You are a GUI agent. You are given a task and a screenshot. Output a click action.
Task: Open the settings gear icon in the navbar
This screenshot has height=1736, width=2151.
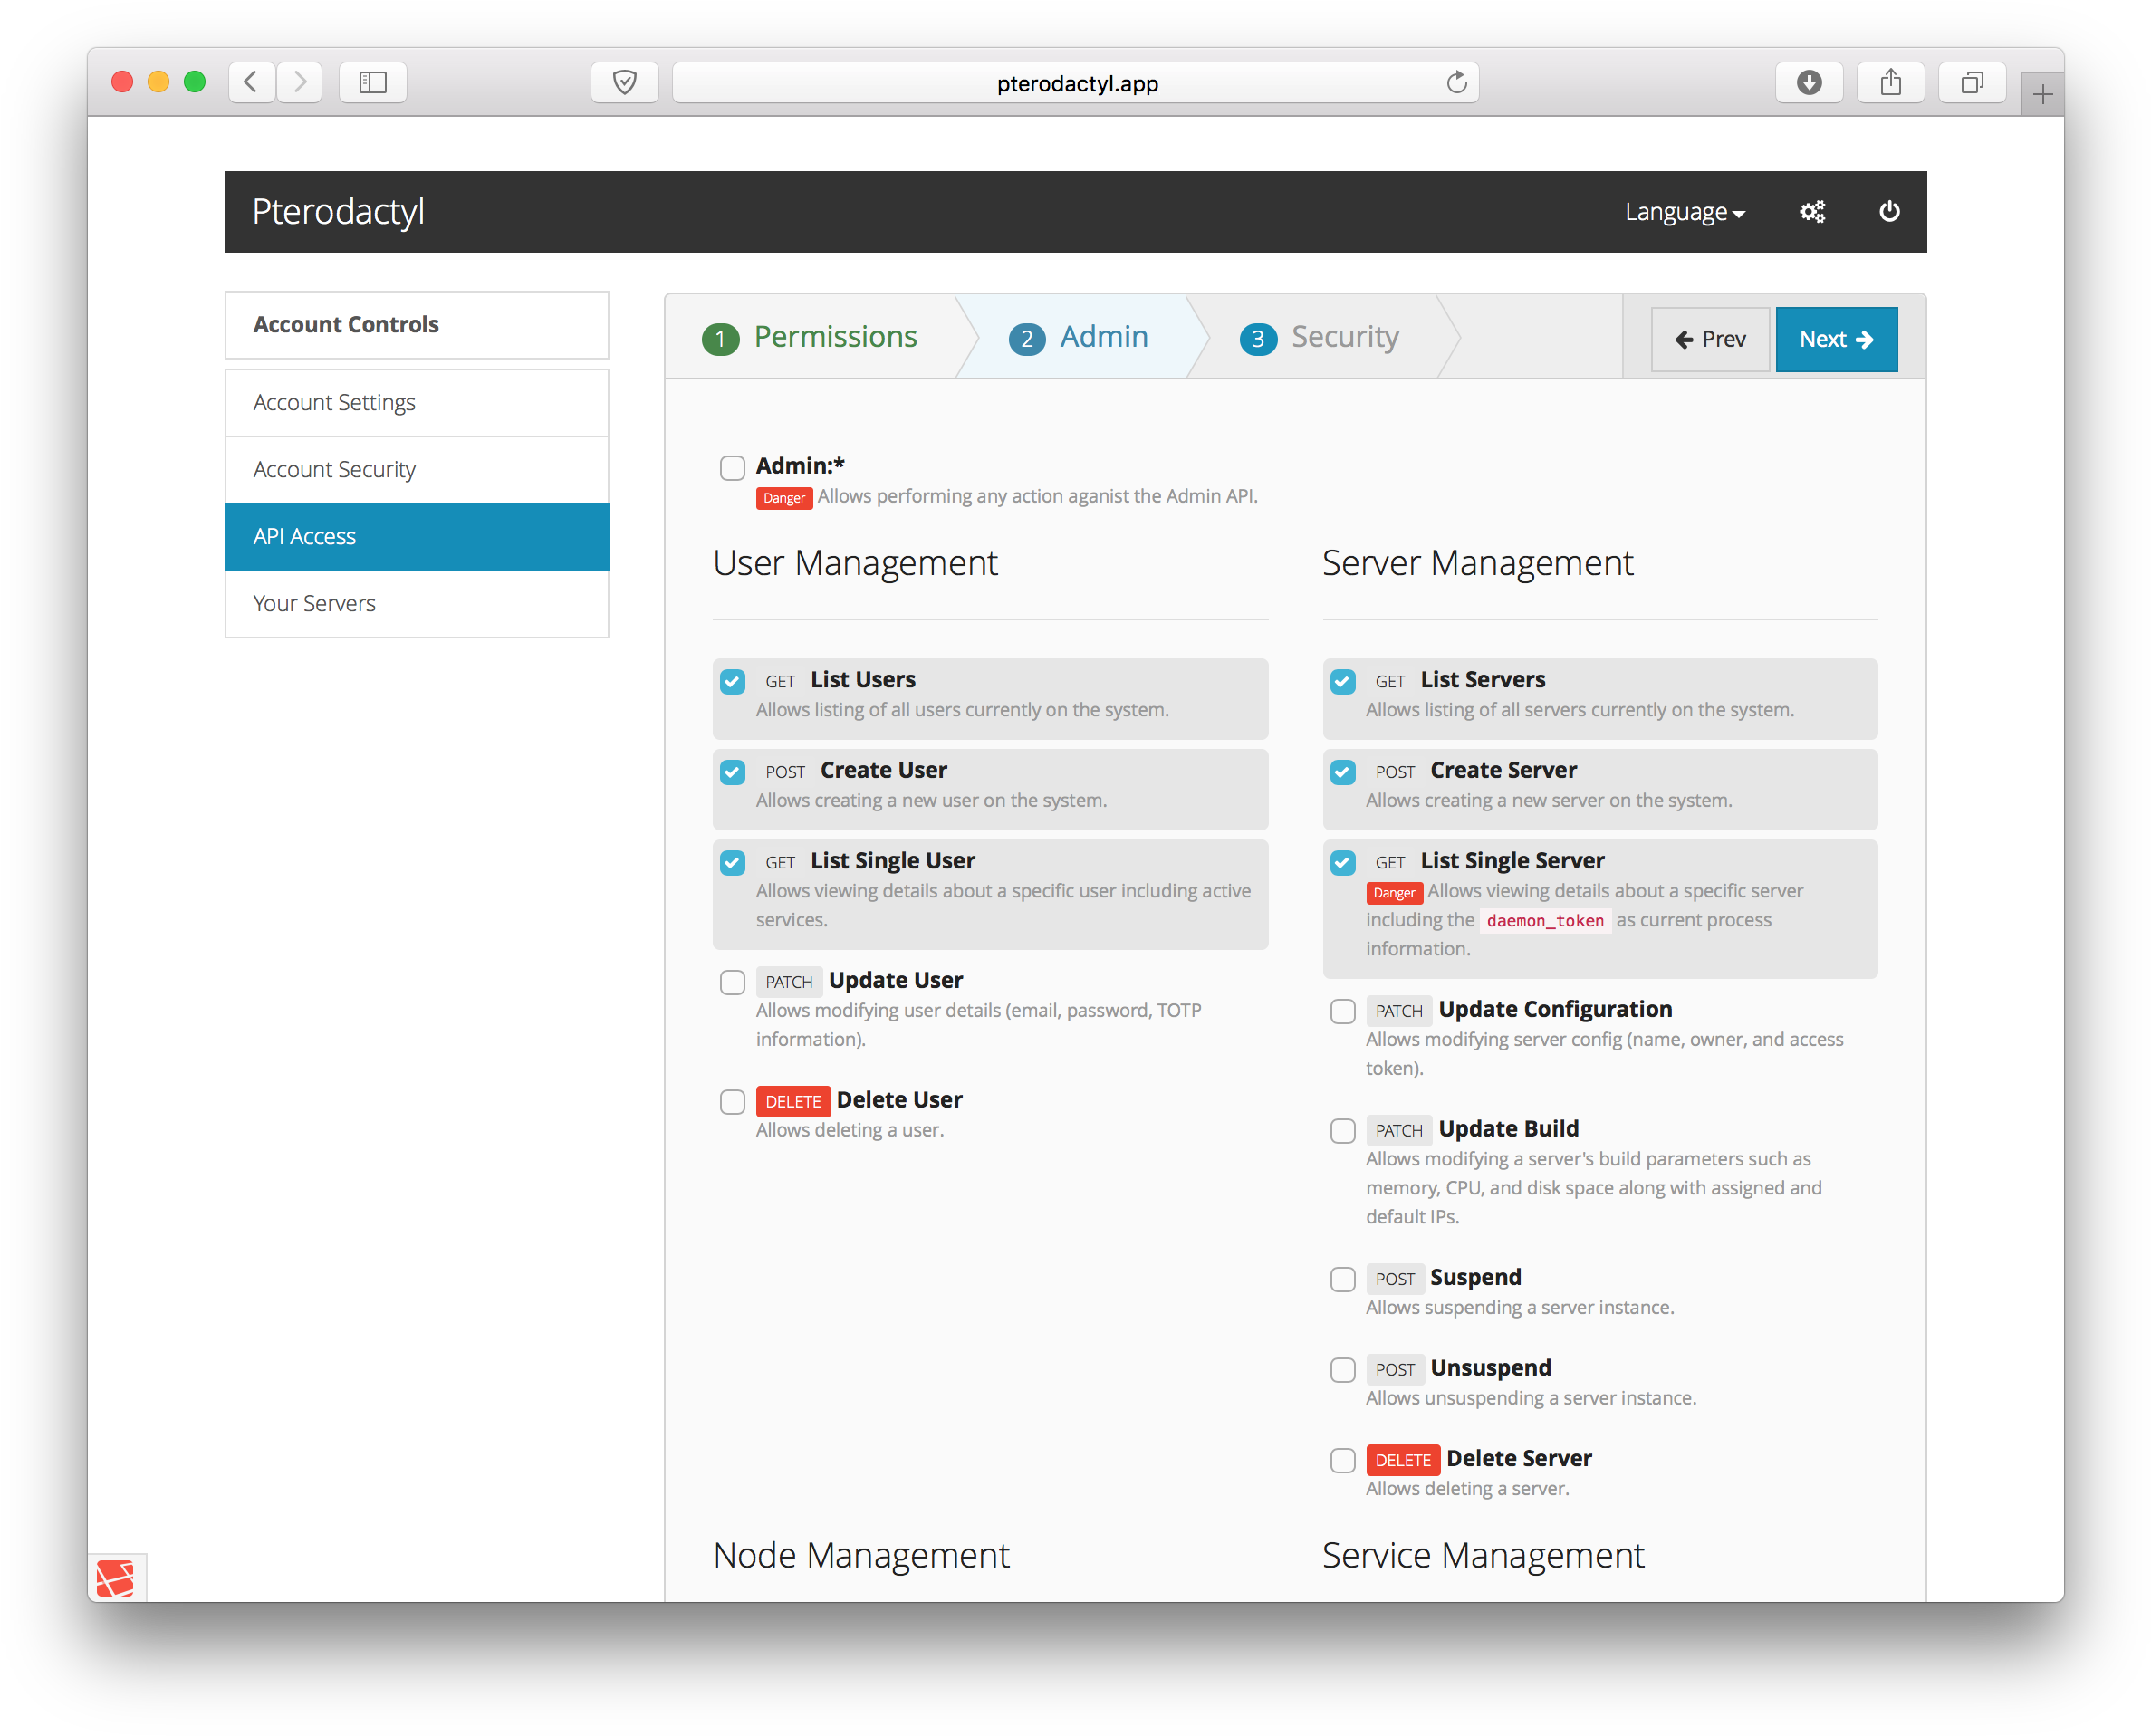(x=1813, y=211)
